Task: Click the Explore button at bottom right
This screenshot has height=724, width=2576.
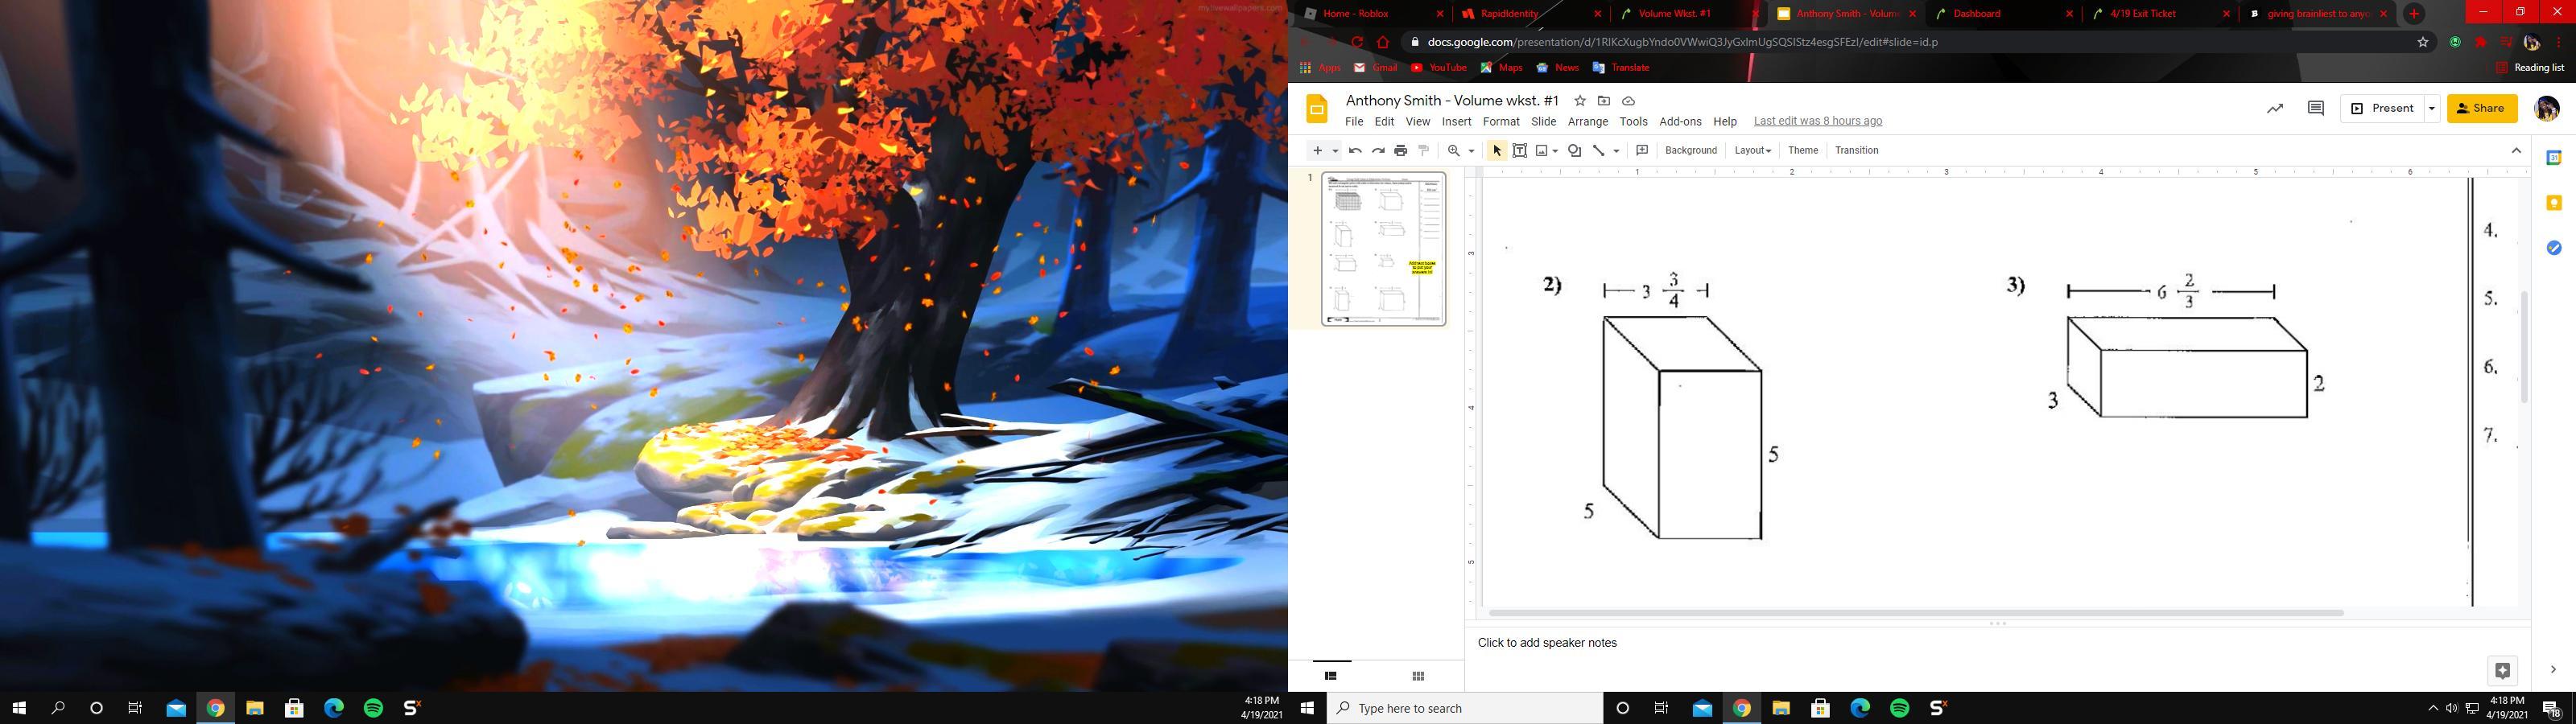Action: (x=2503, y=670)
